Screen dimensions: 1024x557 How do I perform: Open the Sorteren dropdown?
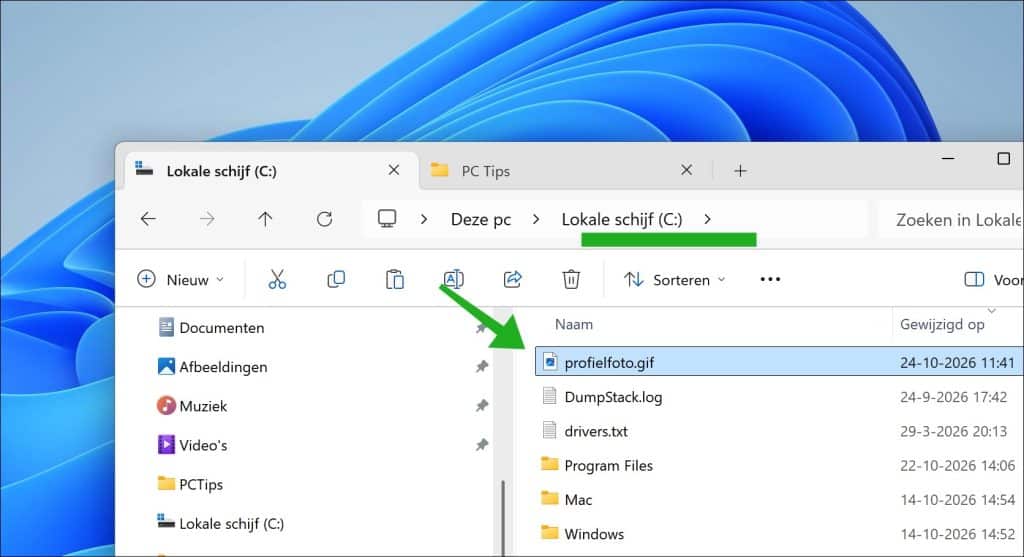[675, 279]
